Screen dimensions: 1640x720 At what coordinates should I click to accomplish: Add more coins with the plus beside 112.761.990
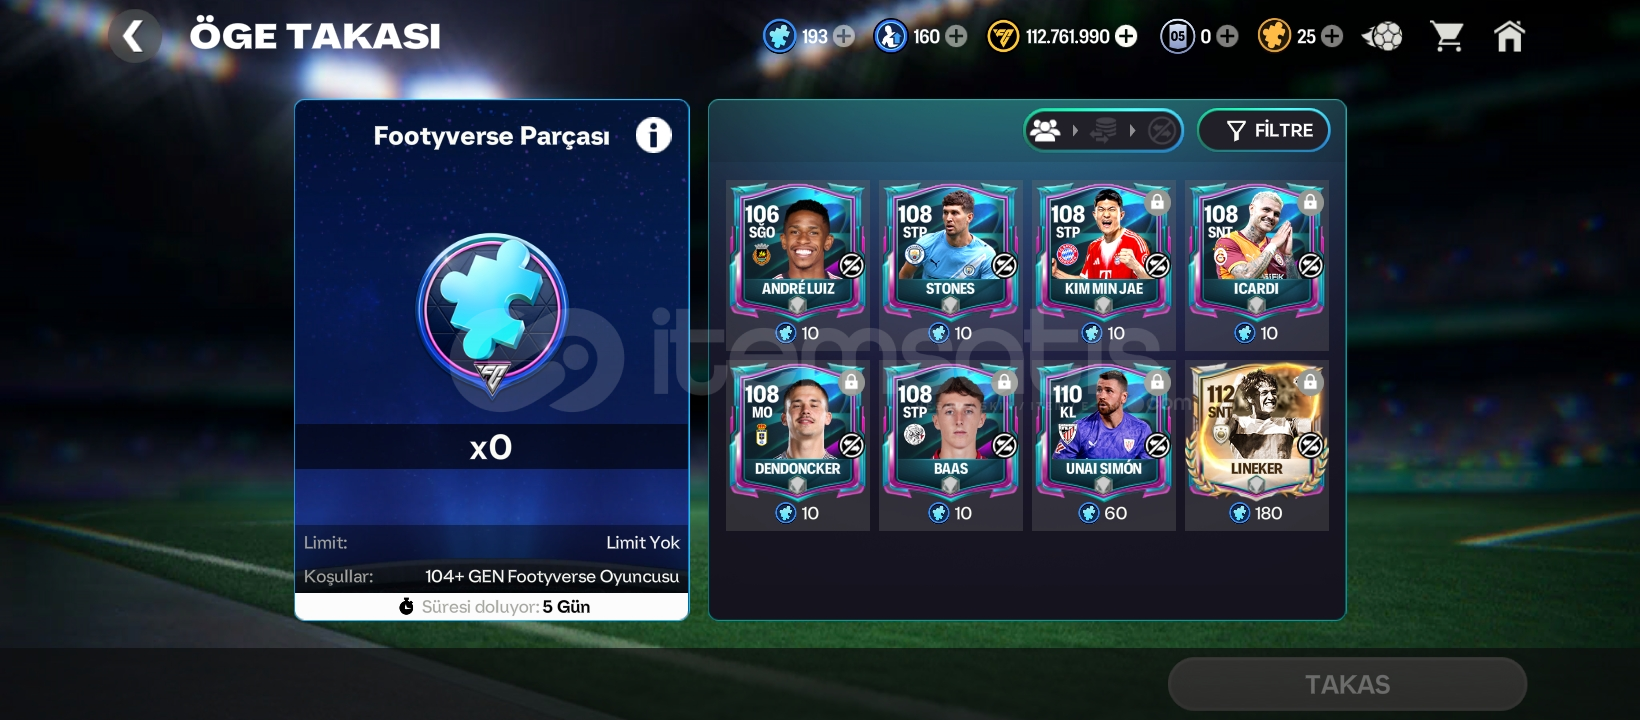tap(1126, 37)
